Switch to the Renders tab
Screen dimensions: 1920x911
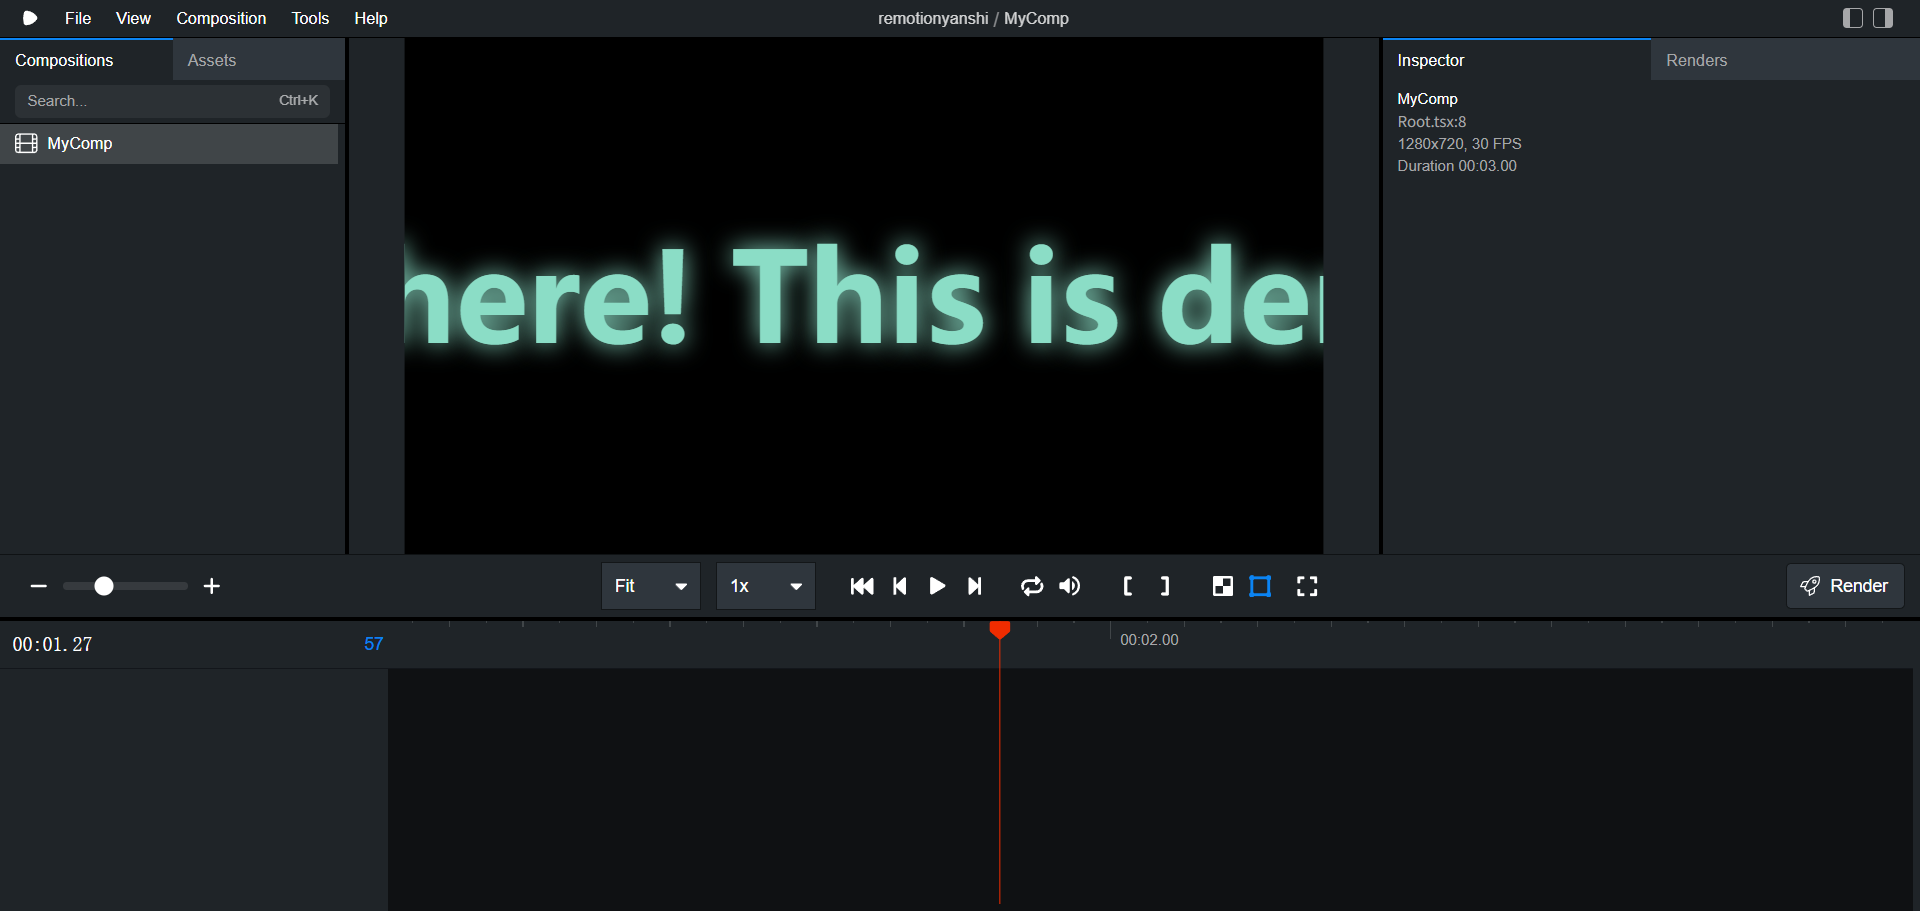[x=1785, y=60]
